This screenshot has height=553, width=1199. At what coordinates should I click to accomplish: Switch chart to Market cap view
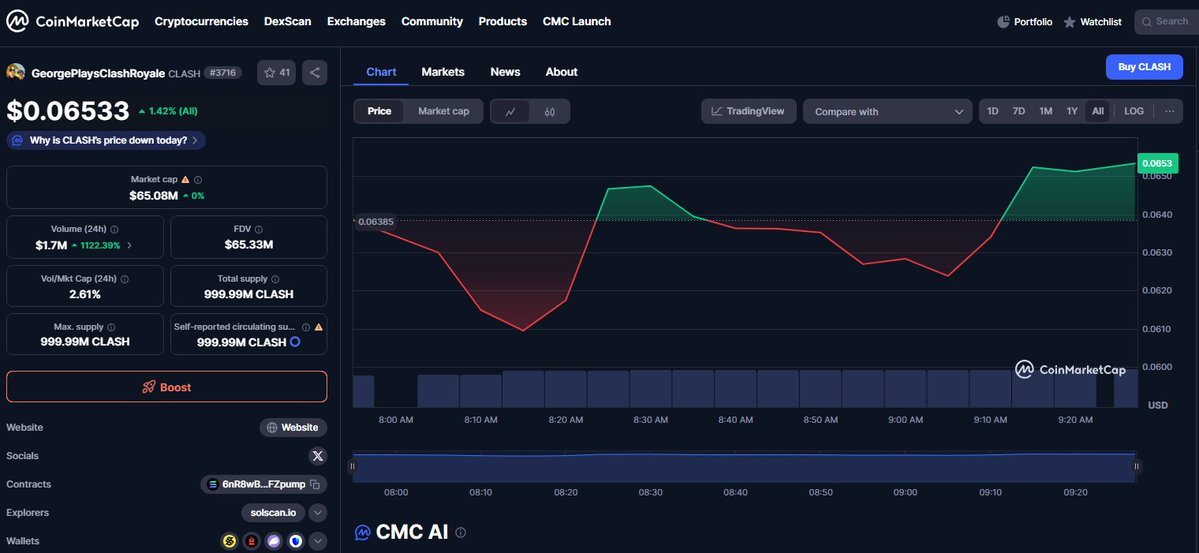(443, 111)
